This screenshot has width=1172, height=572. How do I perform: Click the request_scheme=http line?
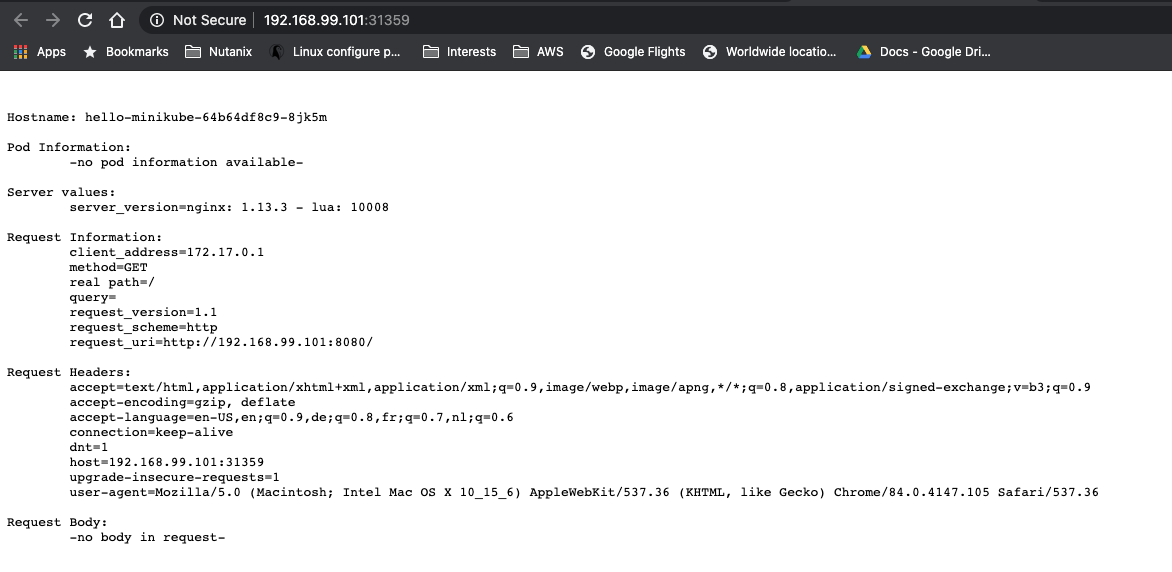pos(144,327)
